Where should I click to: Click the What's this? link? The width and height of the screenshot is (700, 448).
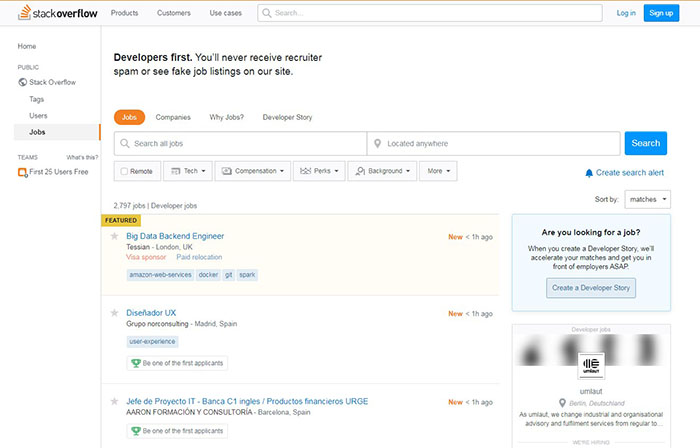click(x=82, y=157)
